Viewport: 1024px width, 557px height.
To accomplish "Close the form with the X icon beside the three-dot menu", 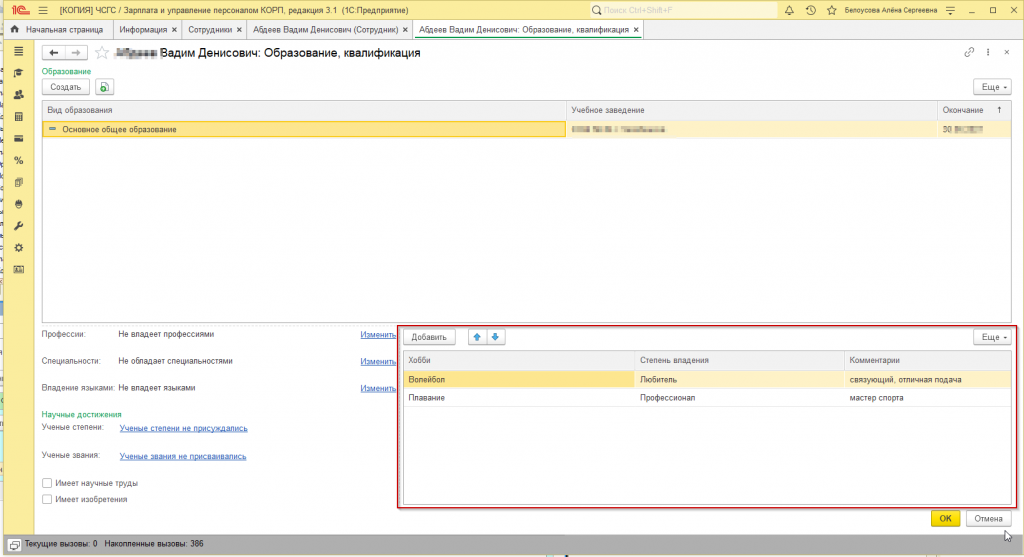I will point(1006,52).
